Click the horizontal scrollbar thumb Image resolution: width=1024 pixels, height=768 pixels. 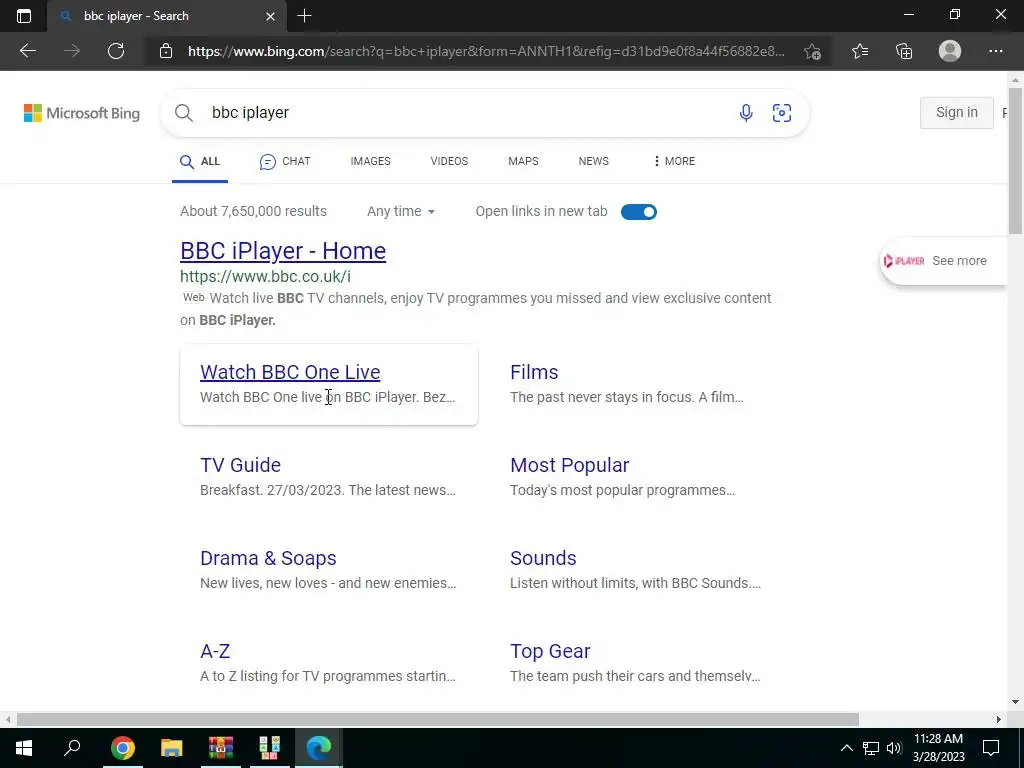438,719
